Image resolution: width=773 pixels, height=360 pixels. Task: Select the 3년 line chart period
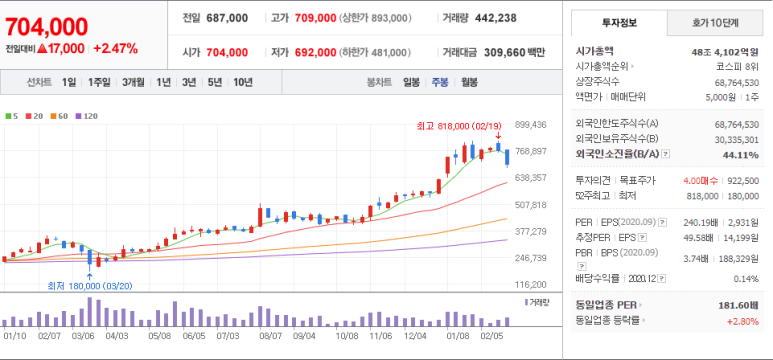coord(189,82)
